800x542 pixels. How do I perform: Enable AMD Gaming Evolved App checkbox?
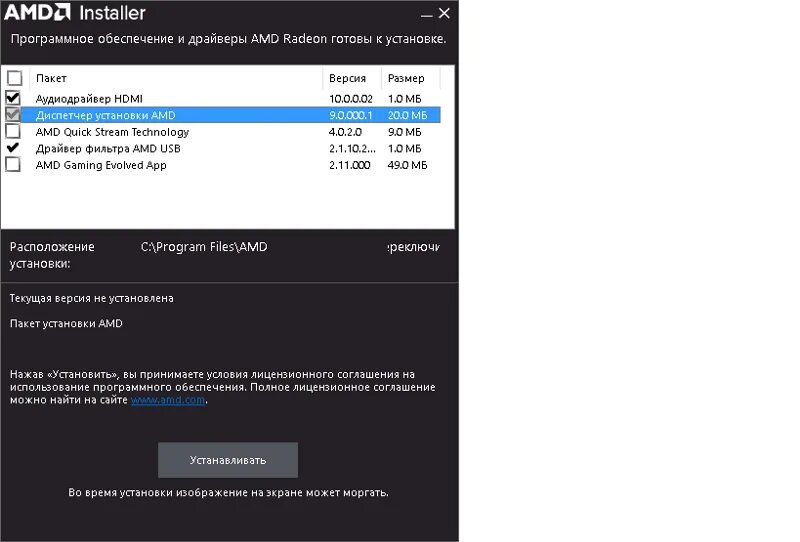(x=13, y=164)
